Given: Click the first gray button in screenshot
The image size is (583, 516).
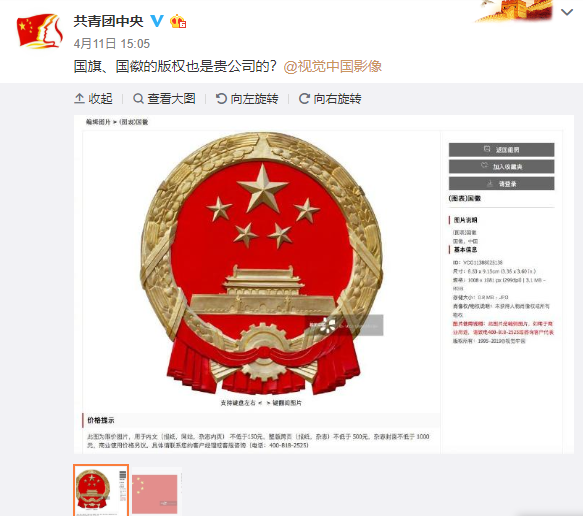Looking at the screenshot, I should pyautogui.click(x=501, y=149).
